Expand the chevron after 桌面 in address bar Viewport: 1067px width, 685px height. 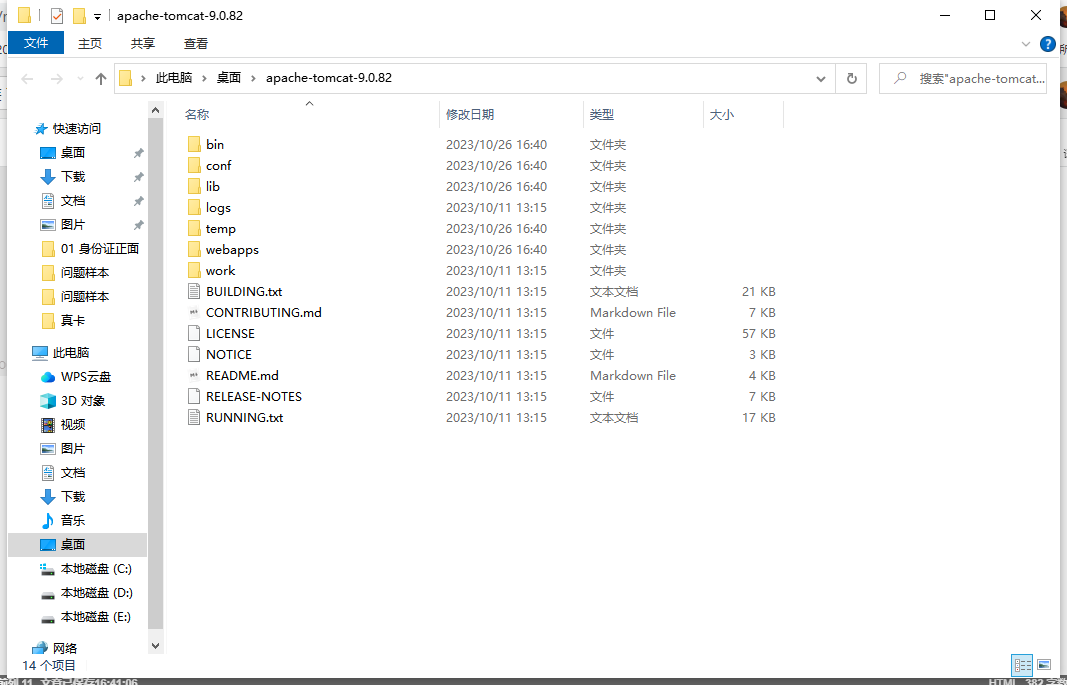click(253, 78)
